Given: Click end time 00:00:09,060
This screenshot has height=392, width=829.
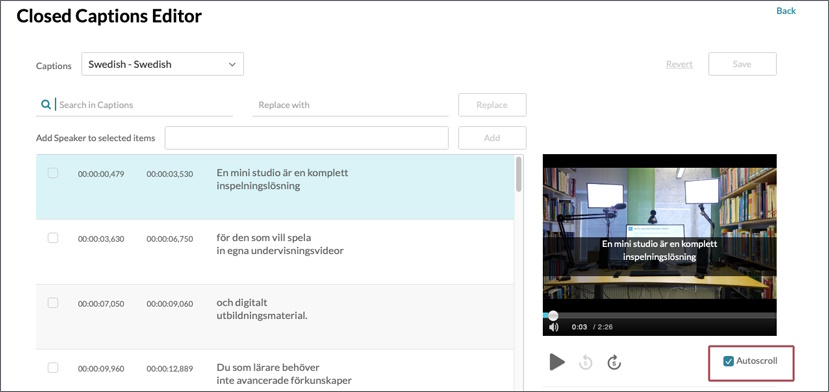Looking at the screenshot, I should pos(170,304).
